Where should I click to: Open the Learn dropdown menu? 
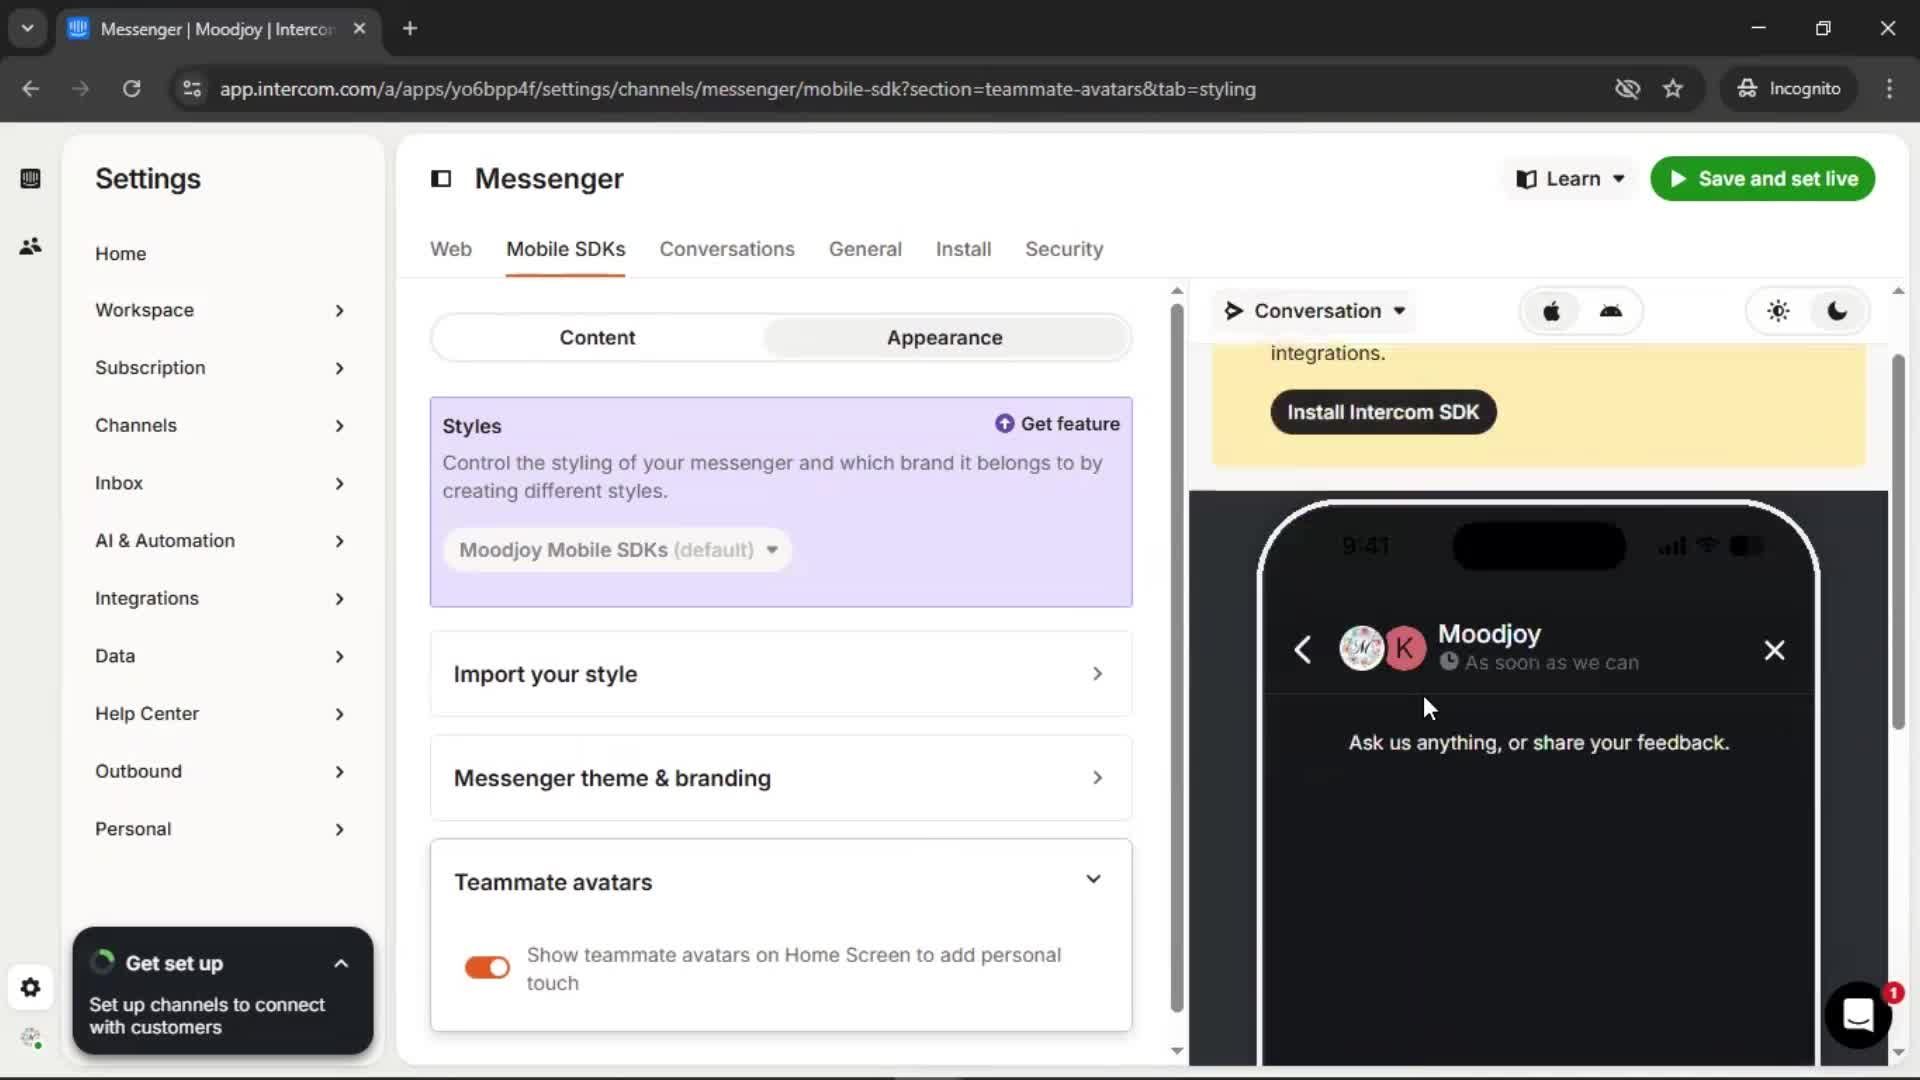(1570, 179)
